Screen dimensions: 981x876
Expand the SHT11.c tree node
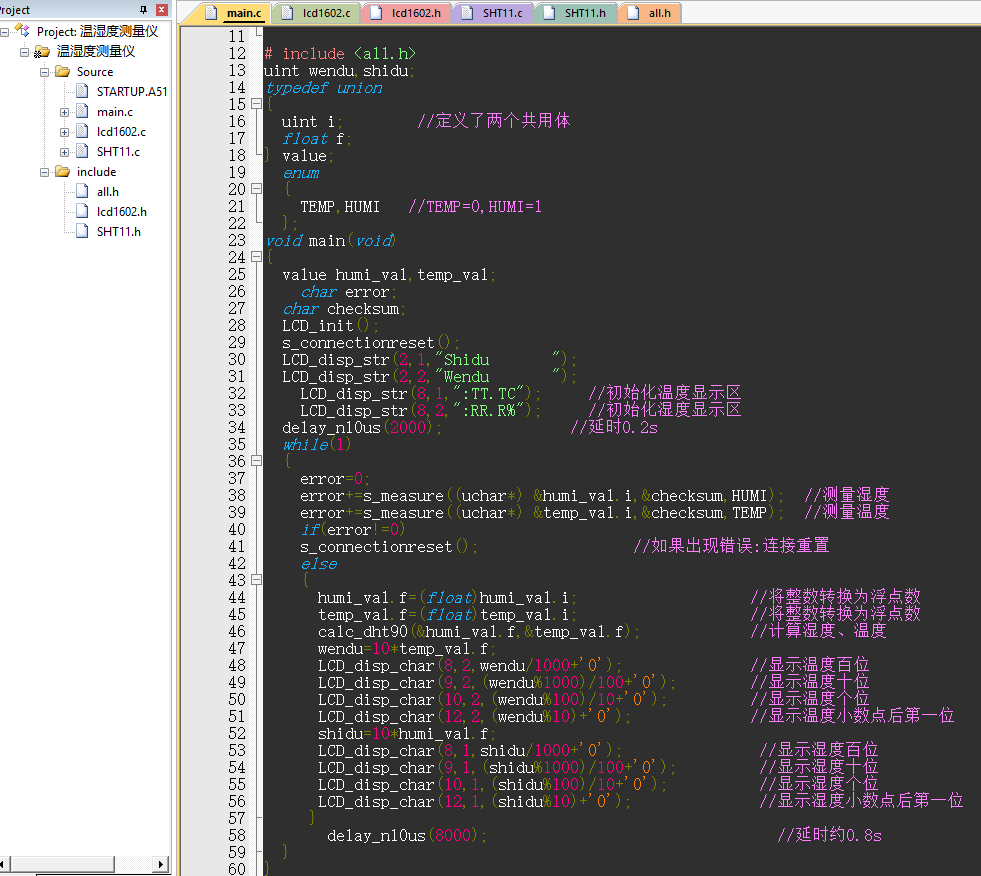(64, 152)
